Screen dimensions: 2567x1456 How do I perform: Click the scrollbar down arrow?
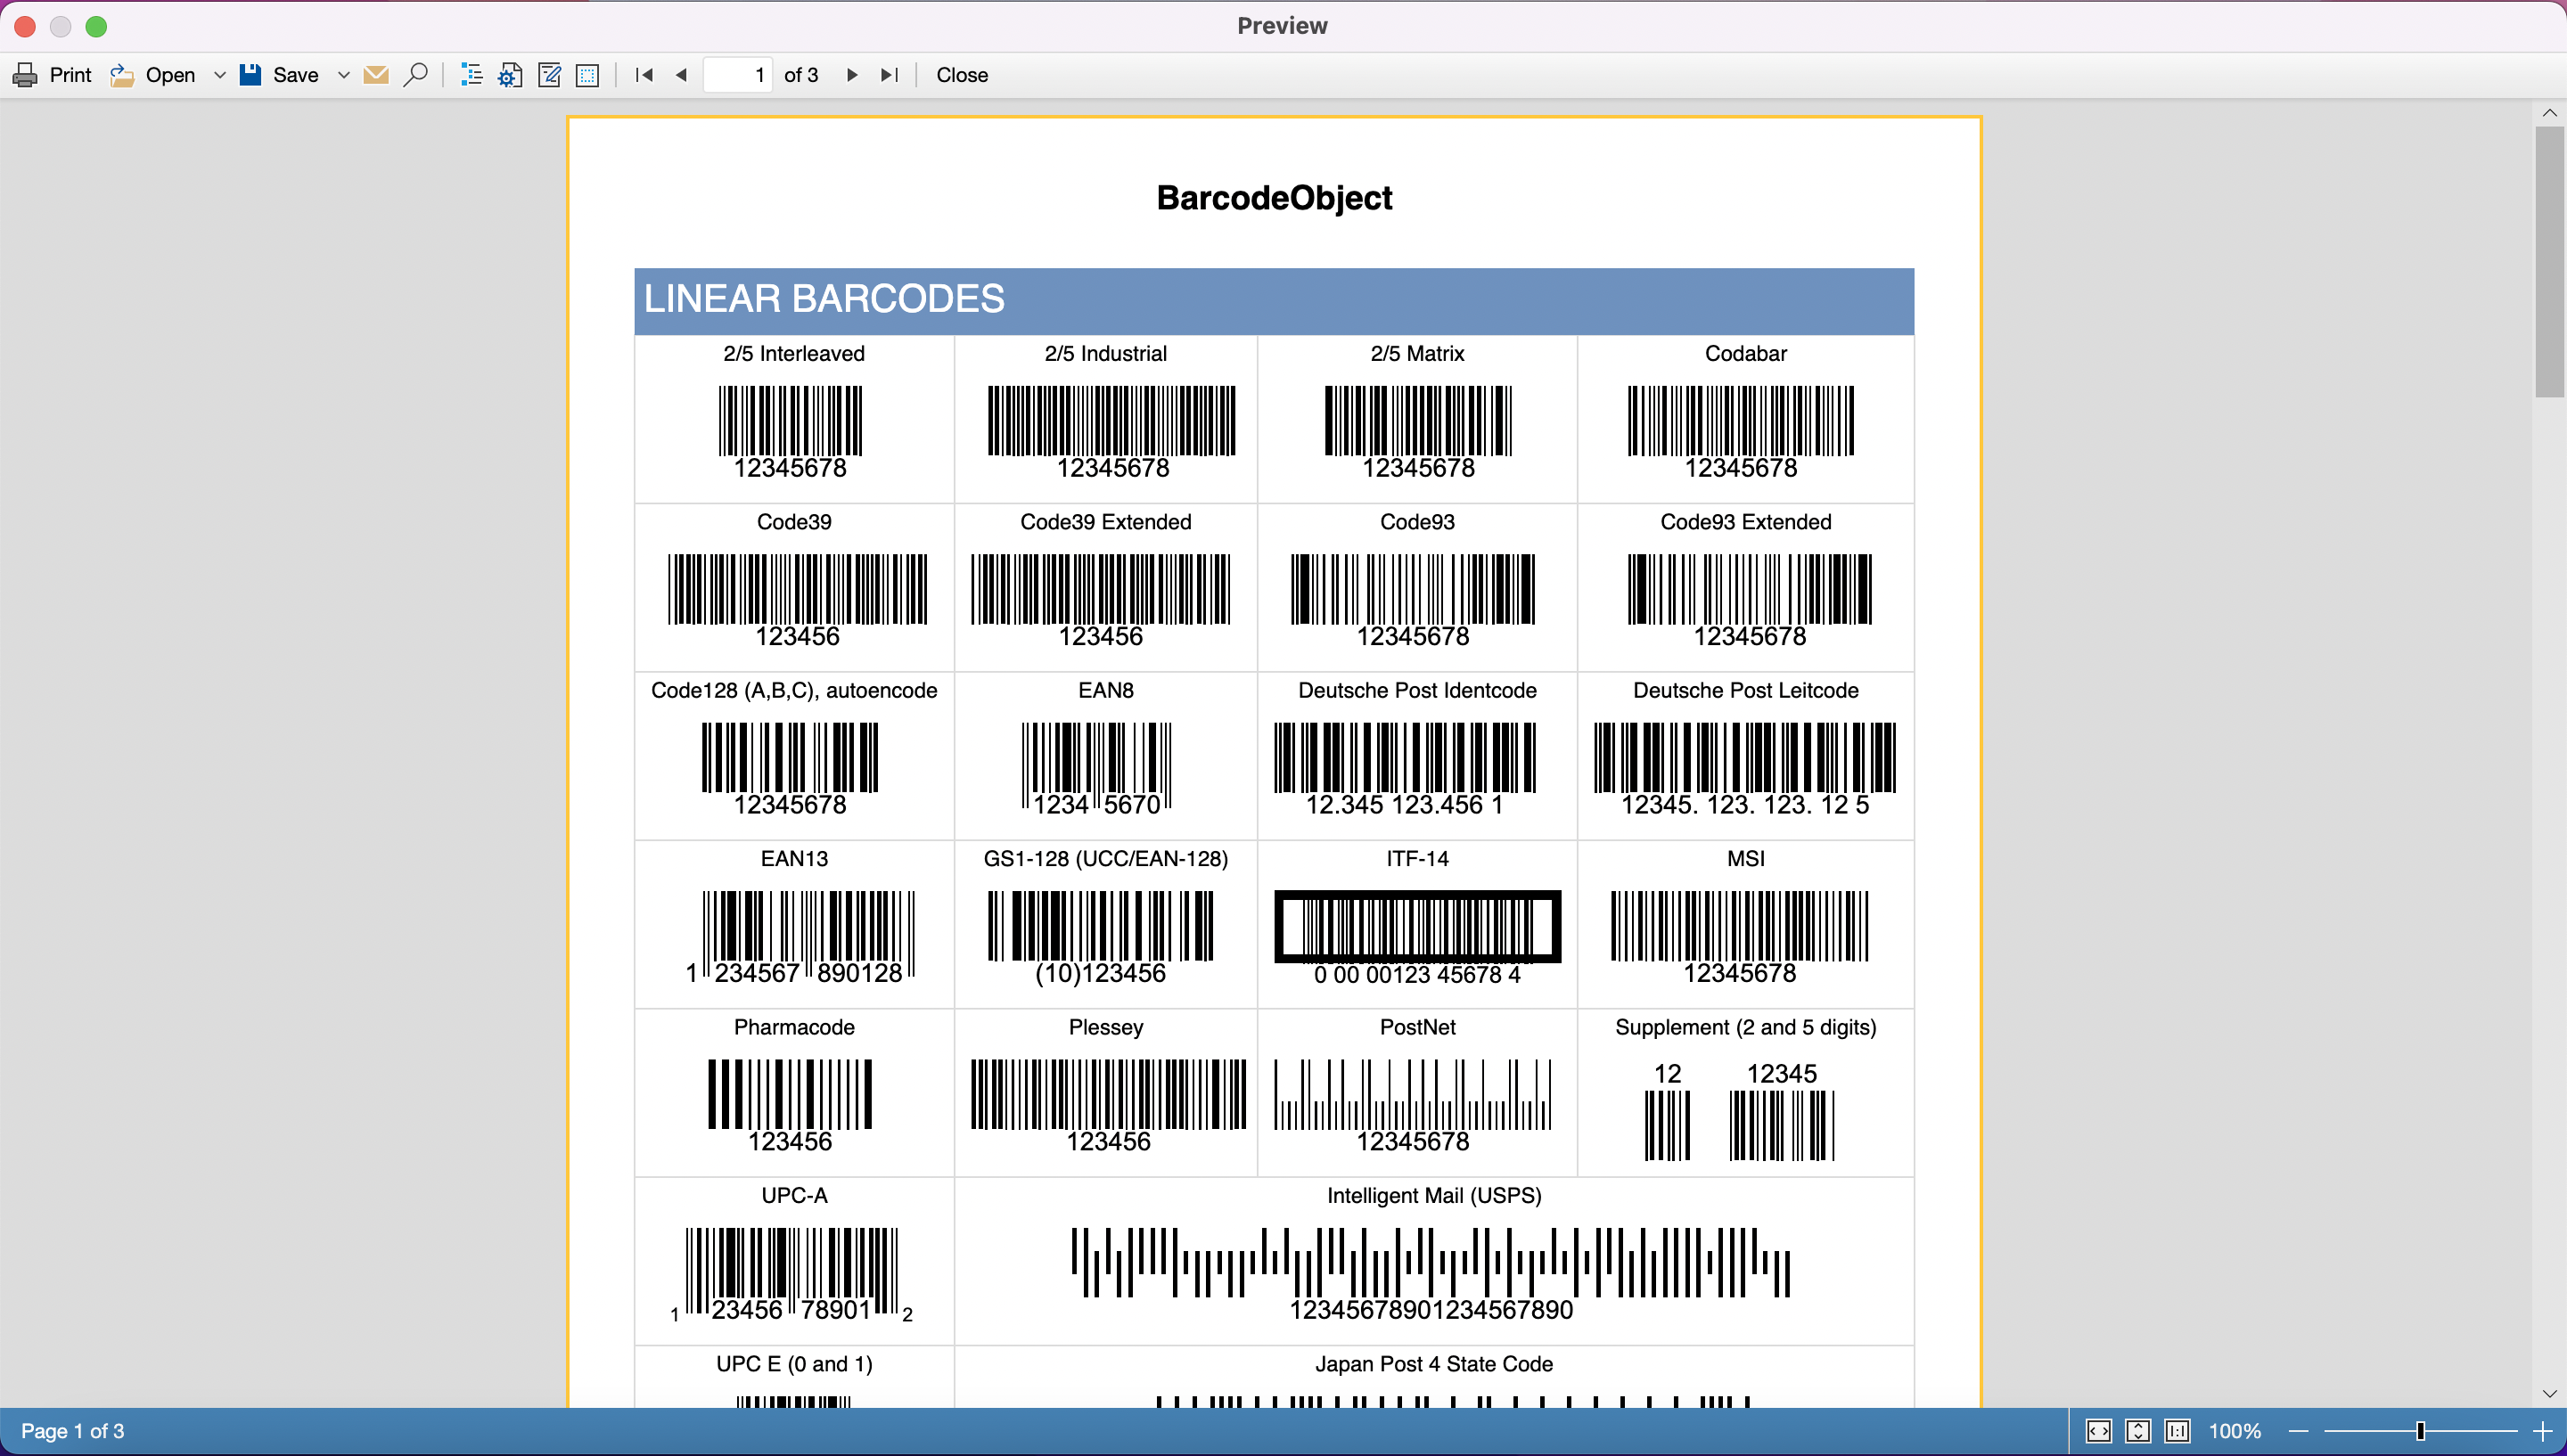[2549, 1394]
